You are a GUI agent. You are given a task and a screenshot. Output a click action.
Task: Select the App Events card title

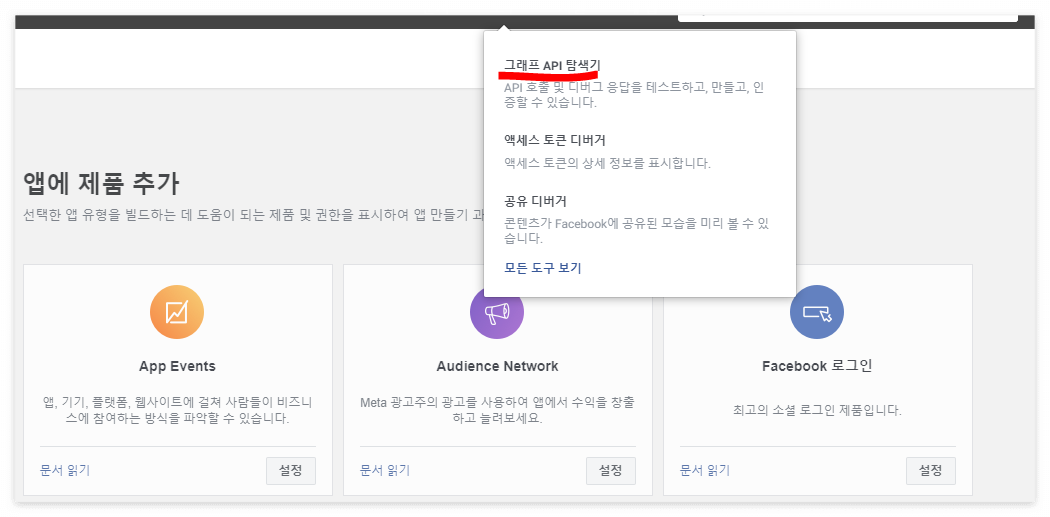(177, 366)
